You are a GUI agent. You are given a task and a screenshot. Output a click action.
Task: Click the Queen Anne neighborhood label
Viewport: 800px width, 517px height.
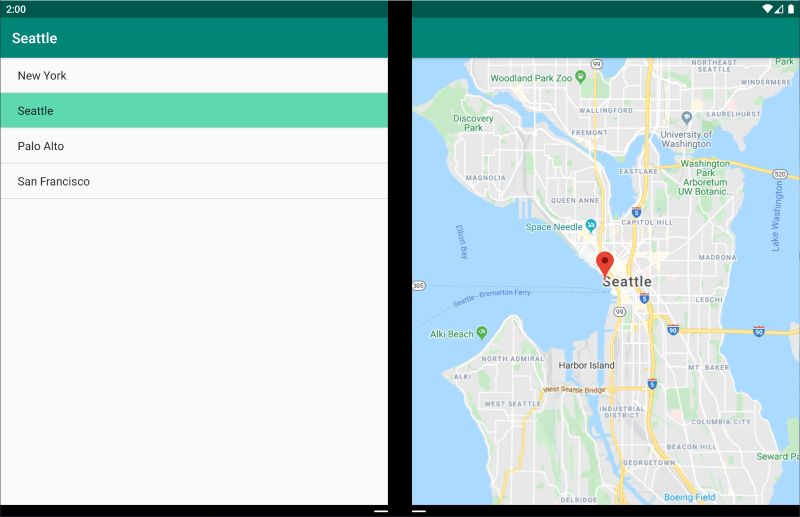coord(575,201)
